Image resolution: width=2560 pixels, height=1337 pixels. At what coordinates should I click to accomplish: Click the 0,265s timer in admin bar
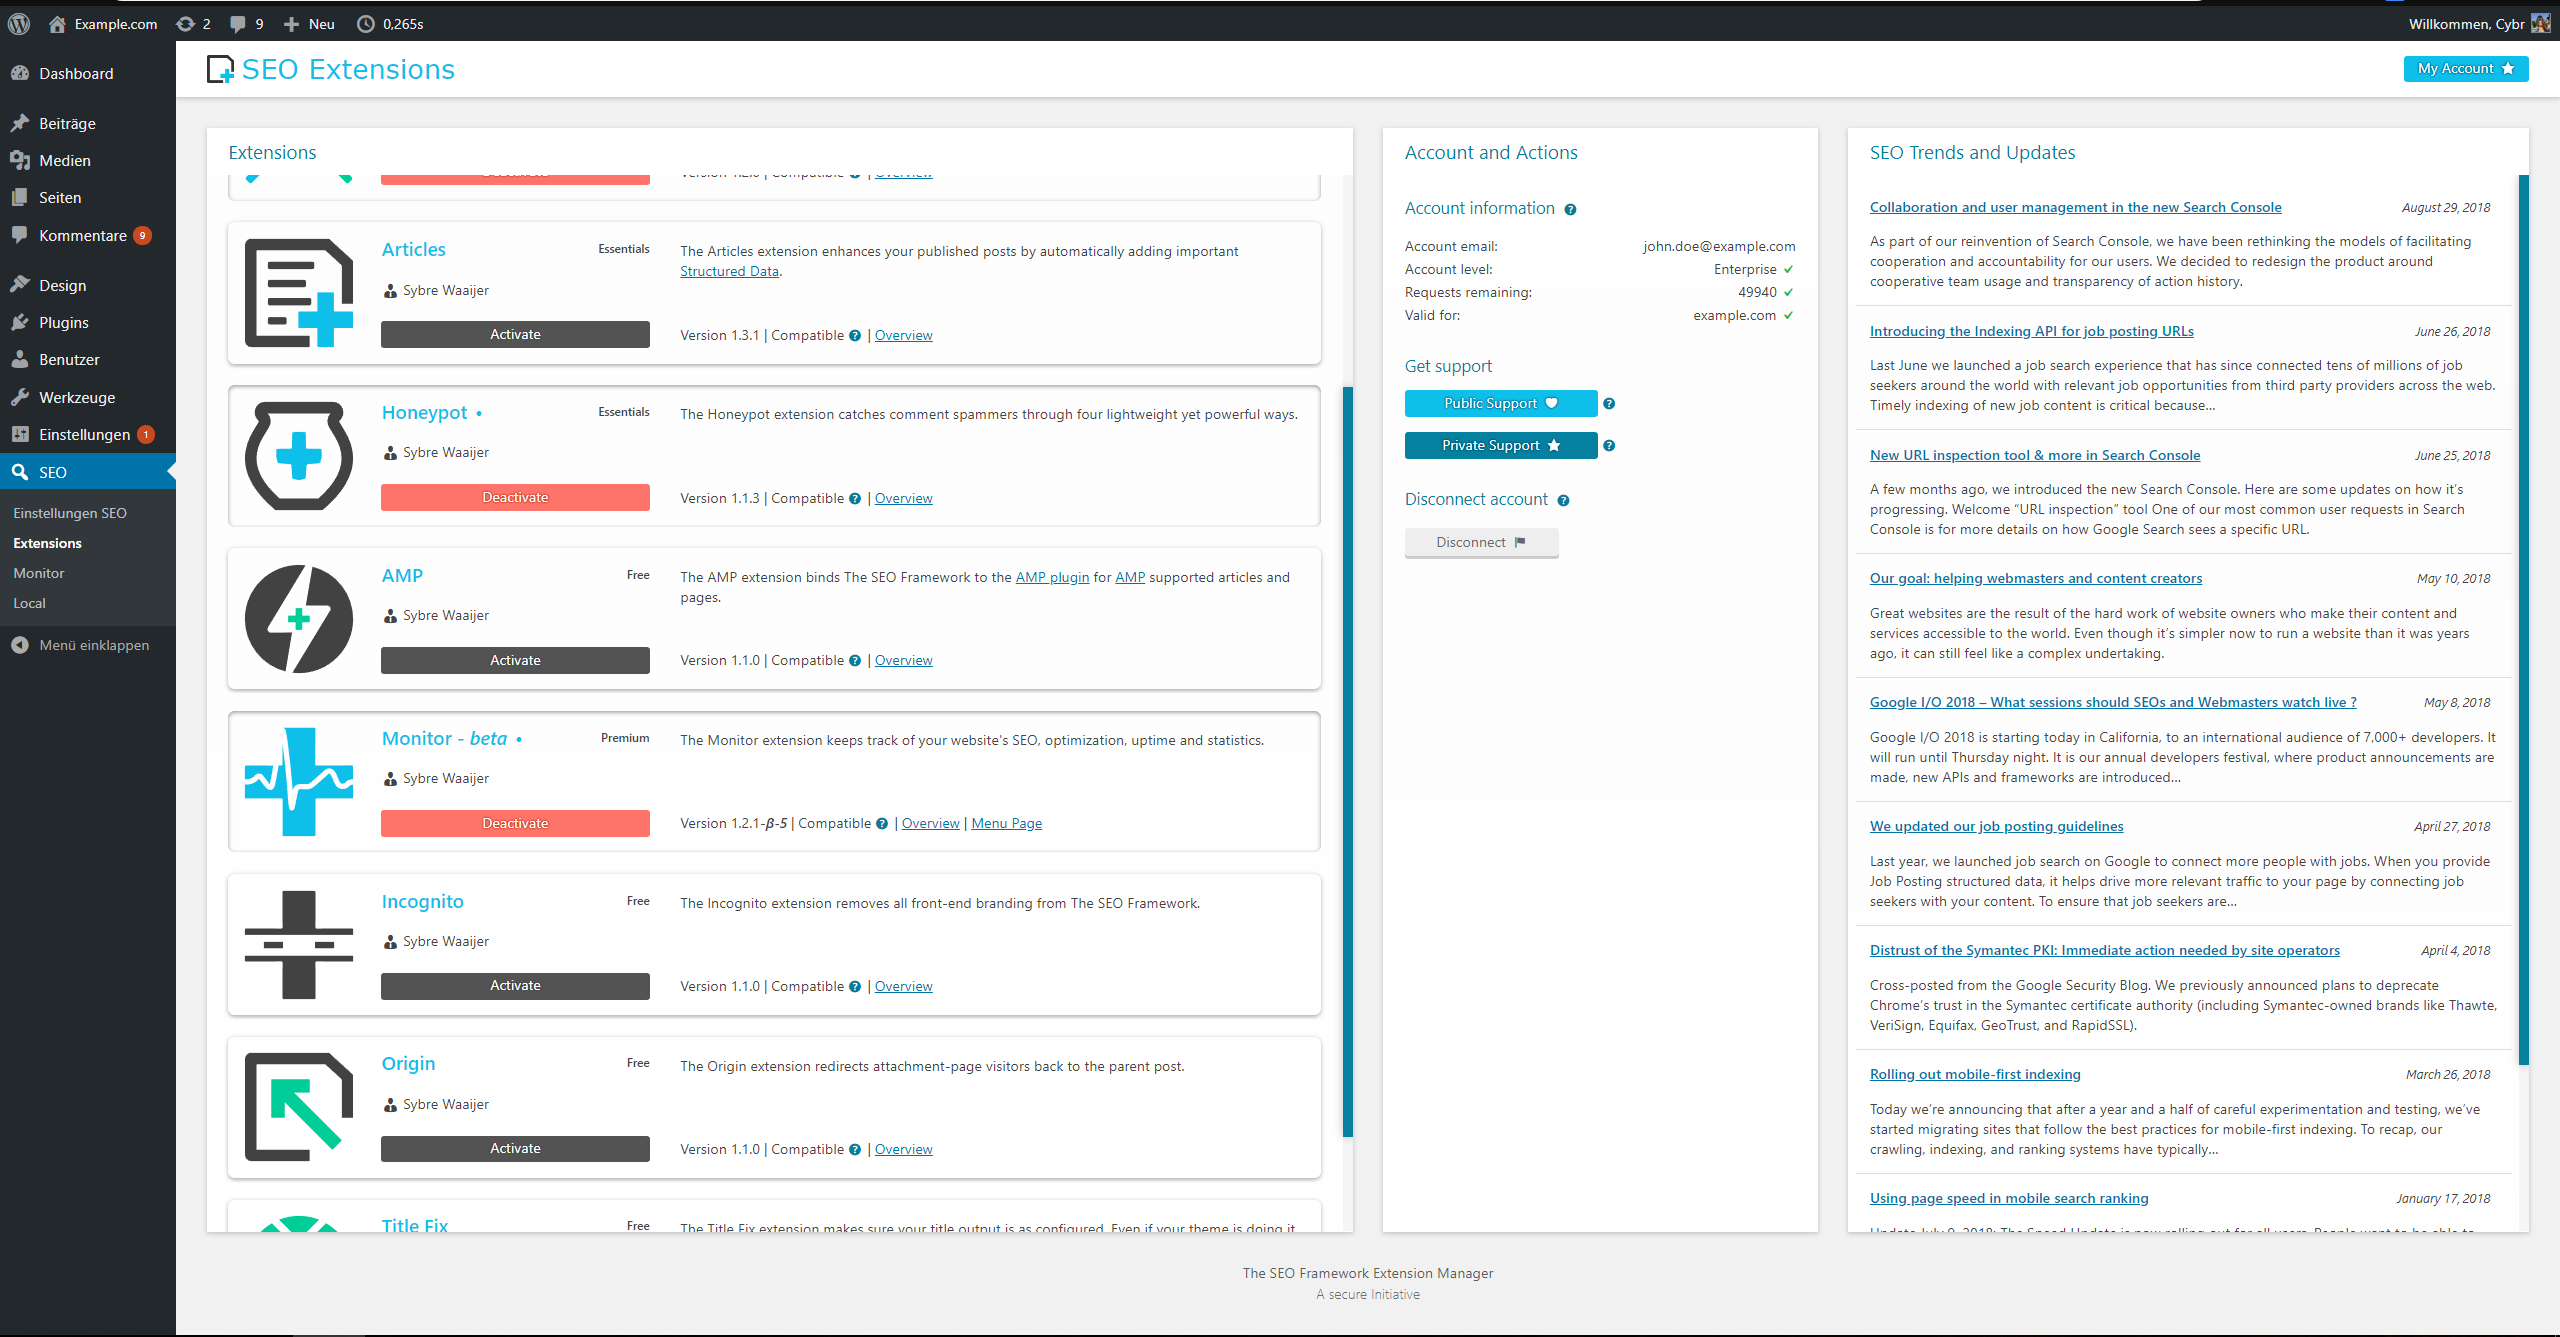(x=391, y=24)
